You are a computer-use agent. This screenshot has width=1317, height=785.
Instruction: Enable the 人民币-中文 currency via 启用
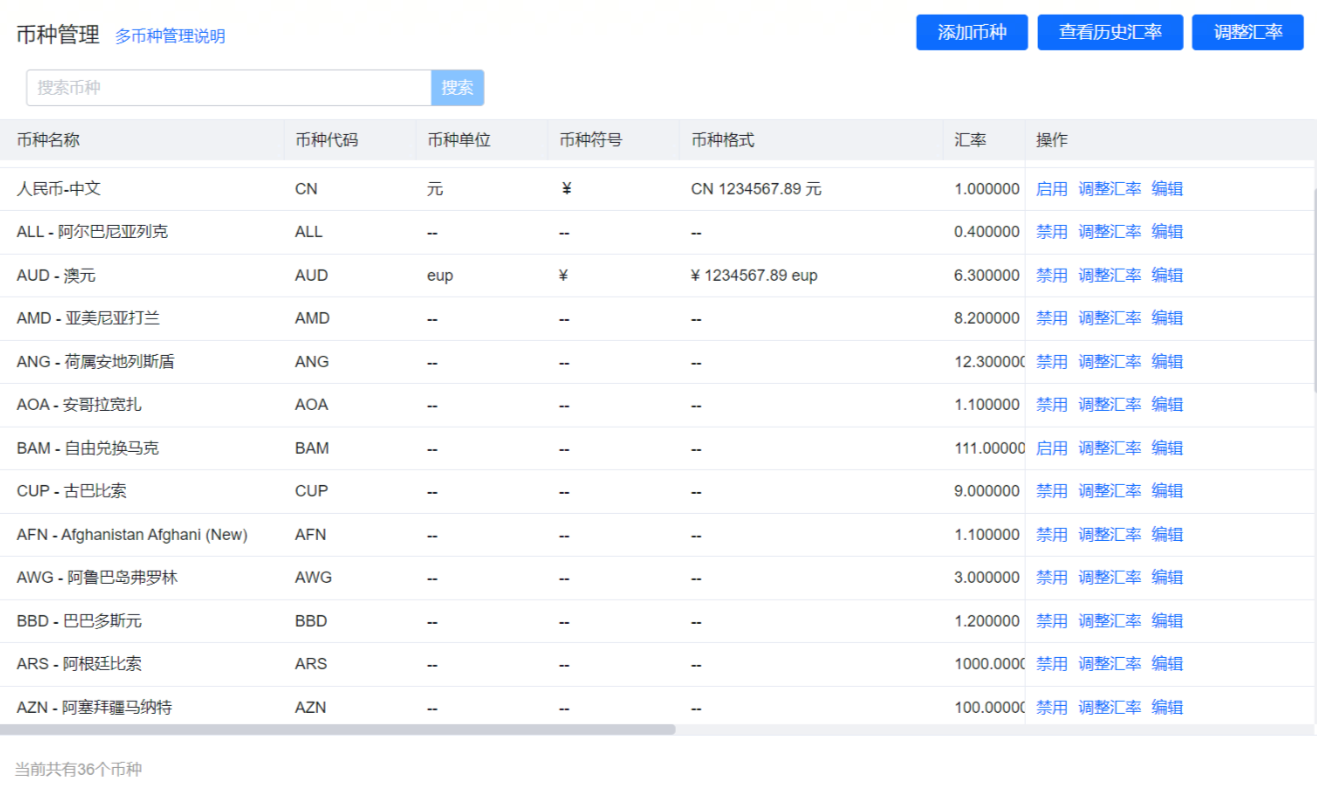pos(1052,188)
